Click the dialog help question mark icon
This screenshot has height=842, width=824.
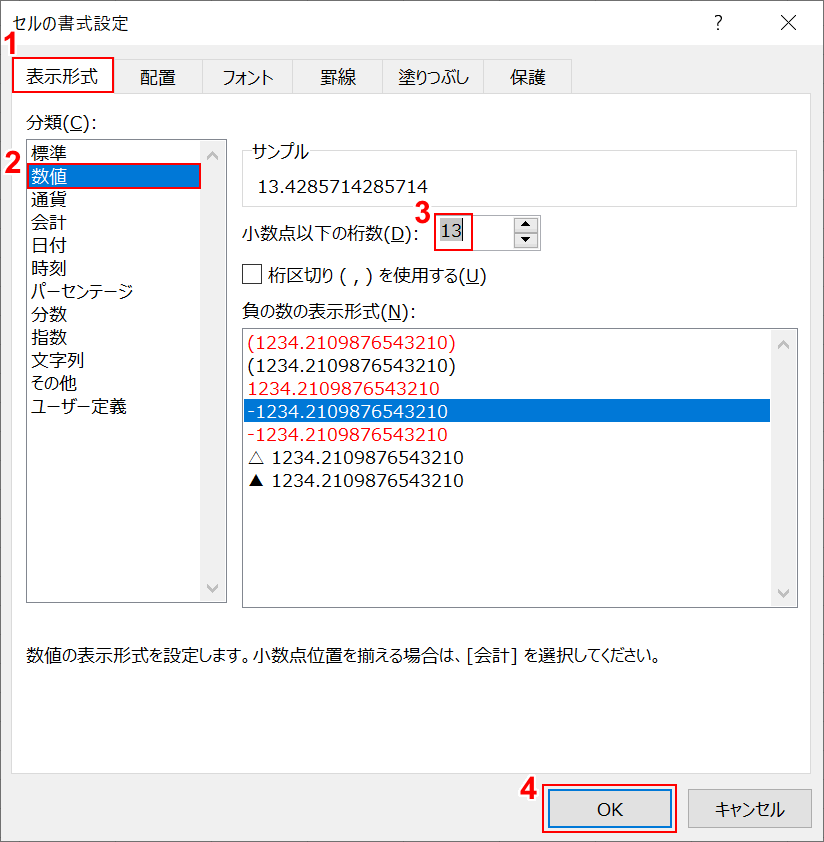coord(718,22)
